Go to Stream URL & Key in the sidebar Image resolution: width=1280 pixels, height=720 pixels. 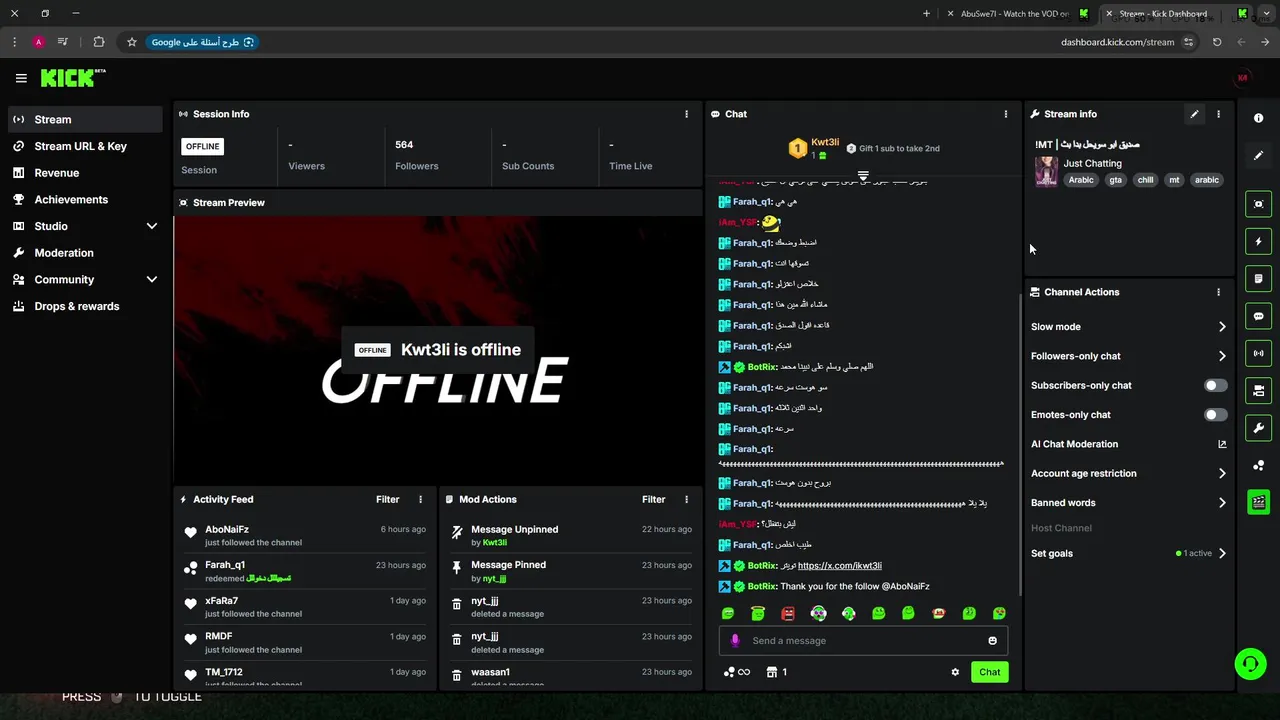tap(85, 146)
